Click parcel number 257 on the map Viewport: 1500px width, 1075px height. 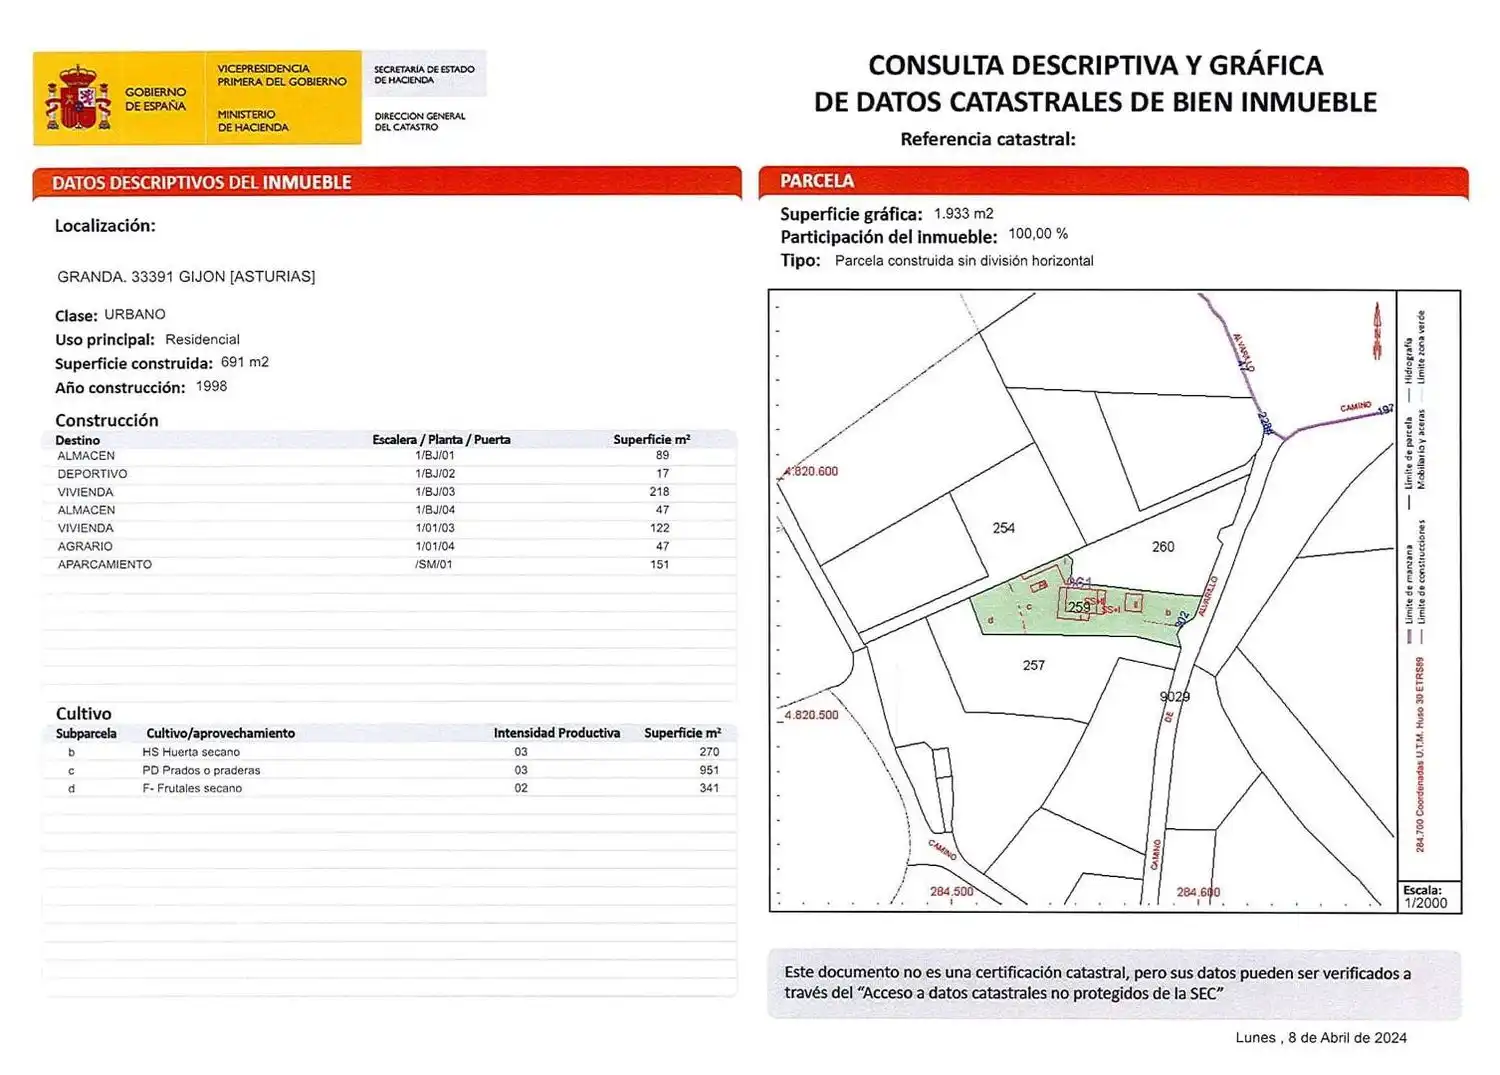(1034, 665)
